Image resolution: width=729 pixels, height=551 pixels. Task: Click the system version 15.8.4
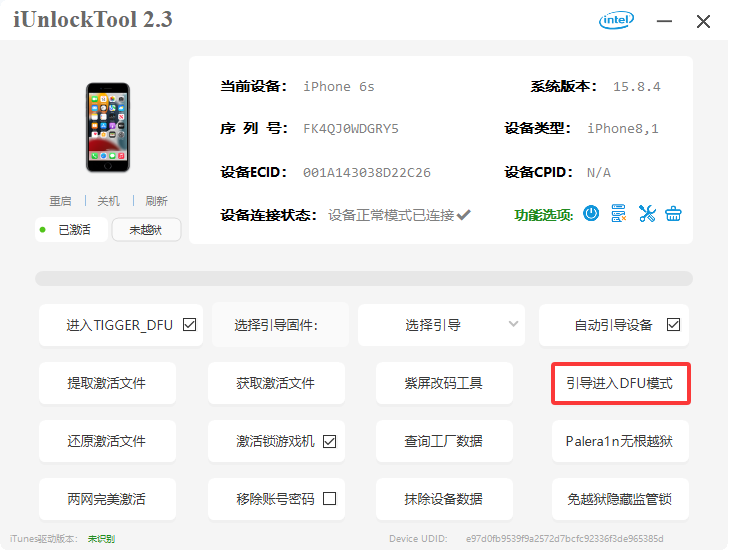636,87
